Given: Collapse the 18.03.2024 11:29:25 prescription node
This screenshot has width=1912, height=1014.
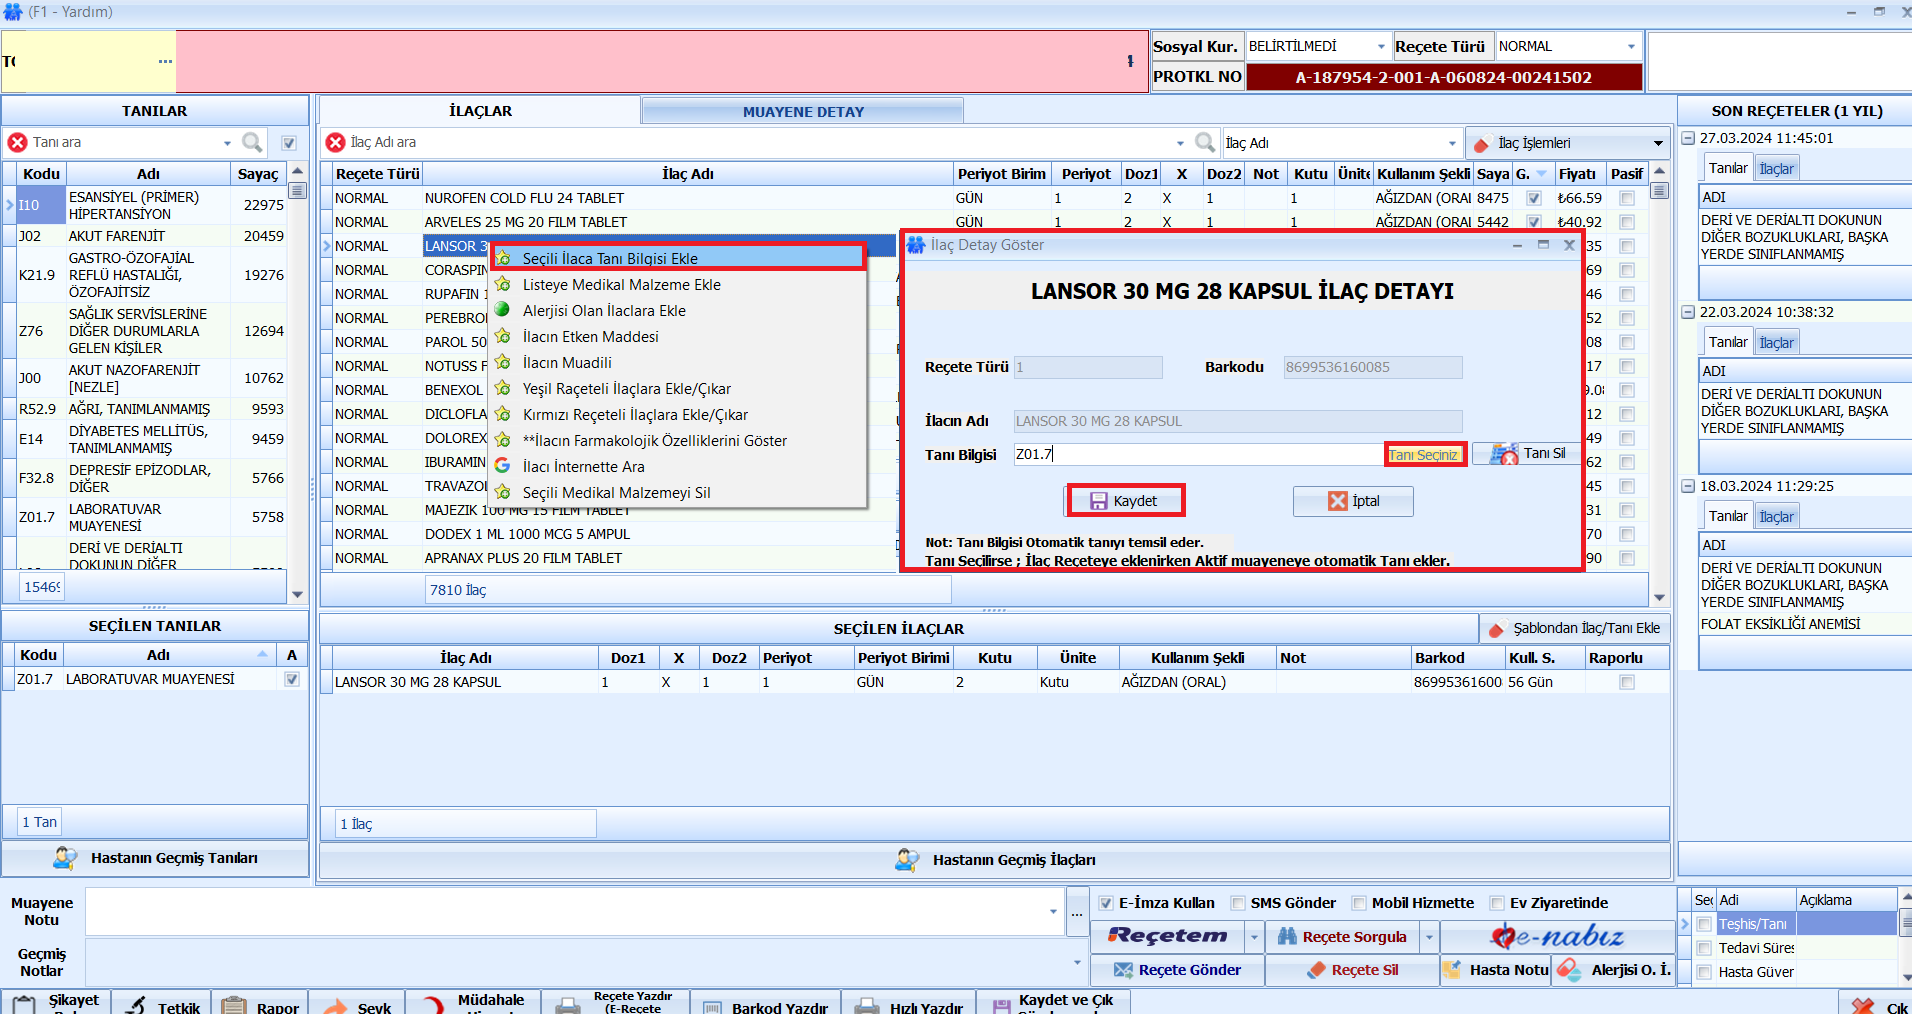Looking at the screenshot, I should pos(1688,486).
